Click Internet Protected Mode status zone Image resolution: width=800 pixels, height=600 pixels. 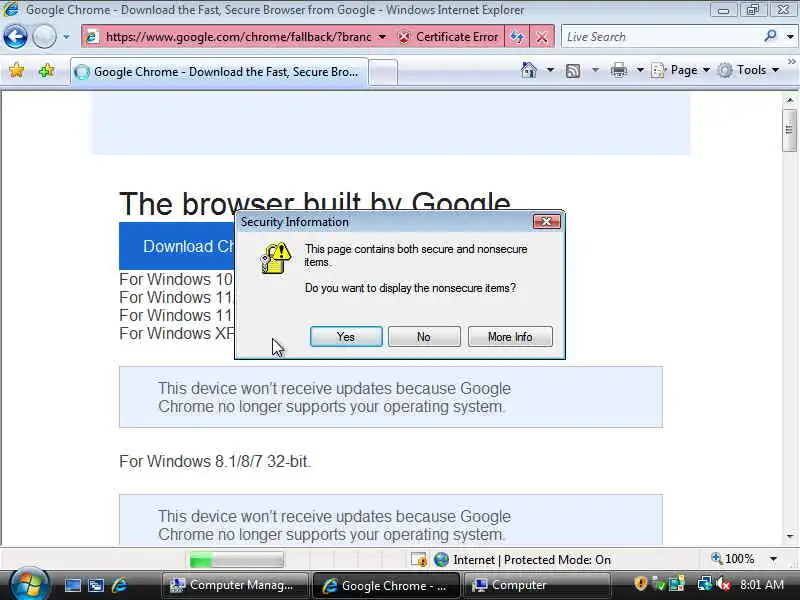point(522,560)
